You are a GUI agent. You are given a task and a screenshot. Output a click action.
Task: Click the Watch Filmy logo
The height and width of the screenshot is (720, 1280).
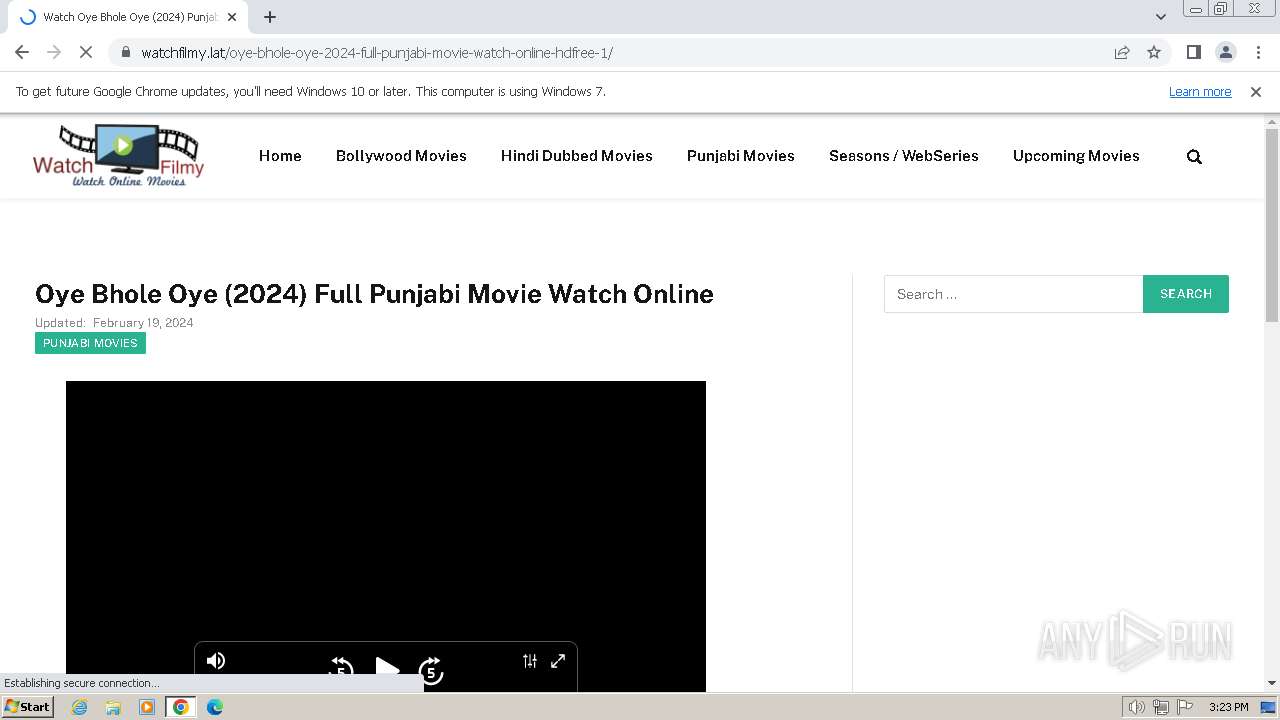click(x=118, y=155)
